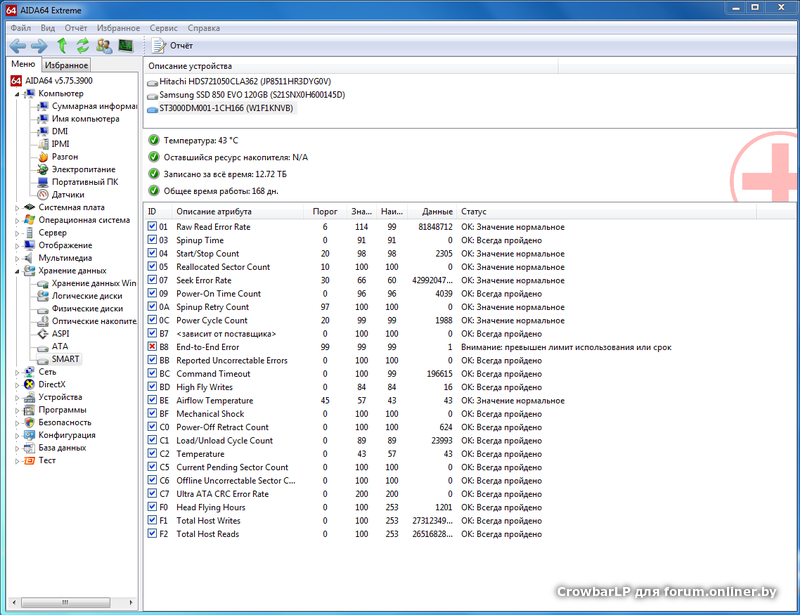Open the Сервис menu
Viewport: 800px width, 615px height.
164,28
